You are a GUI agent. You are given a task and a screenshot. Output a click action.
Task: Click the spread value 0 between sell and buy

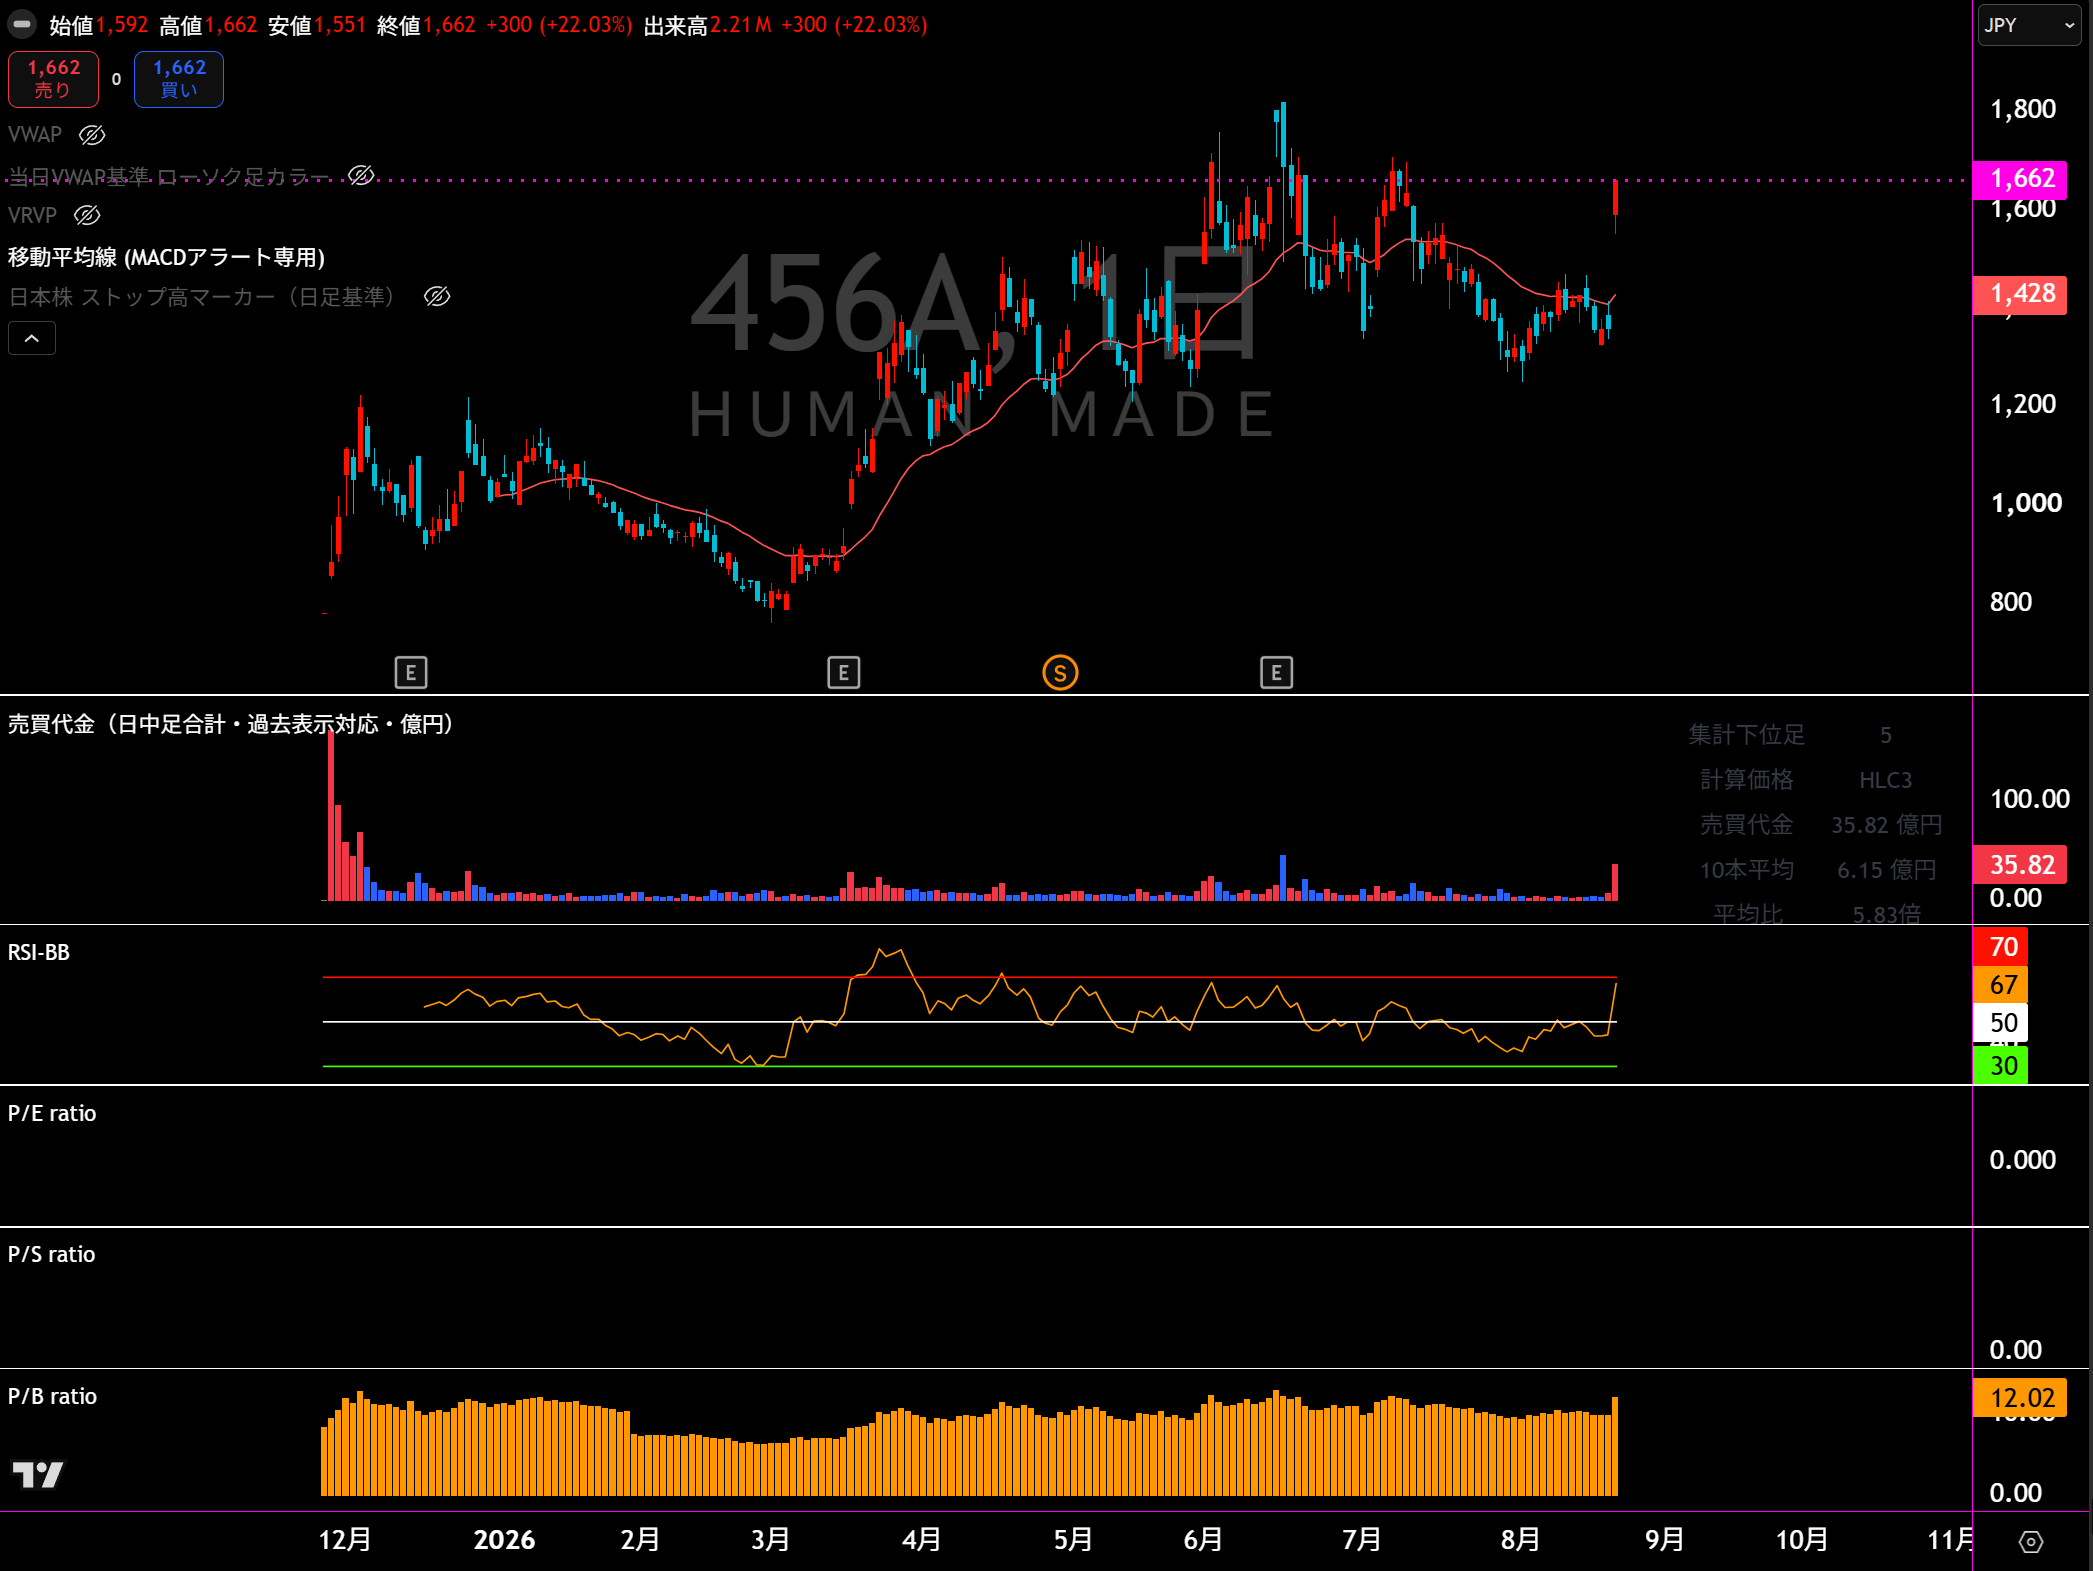117,79
